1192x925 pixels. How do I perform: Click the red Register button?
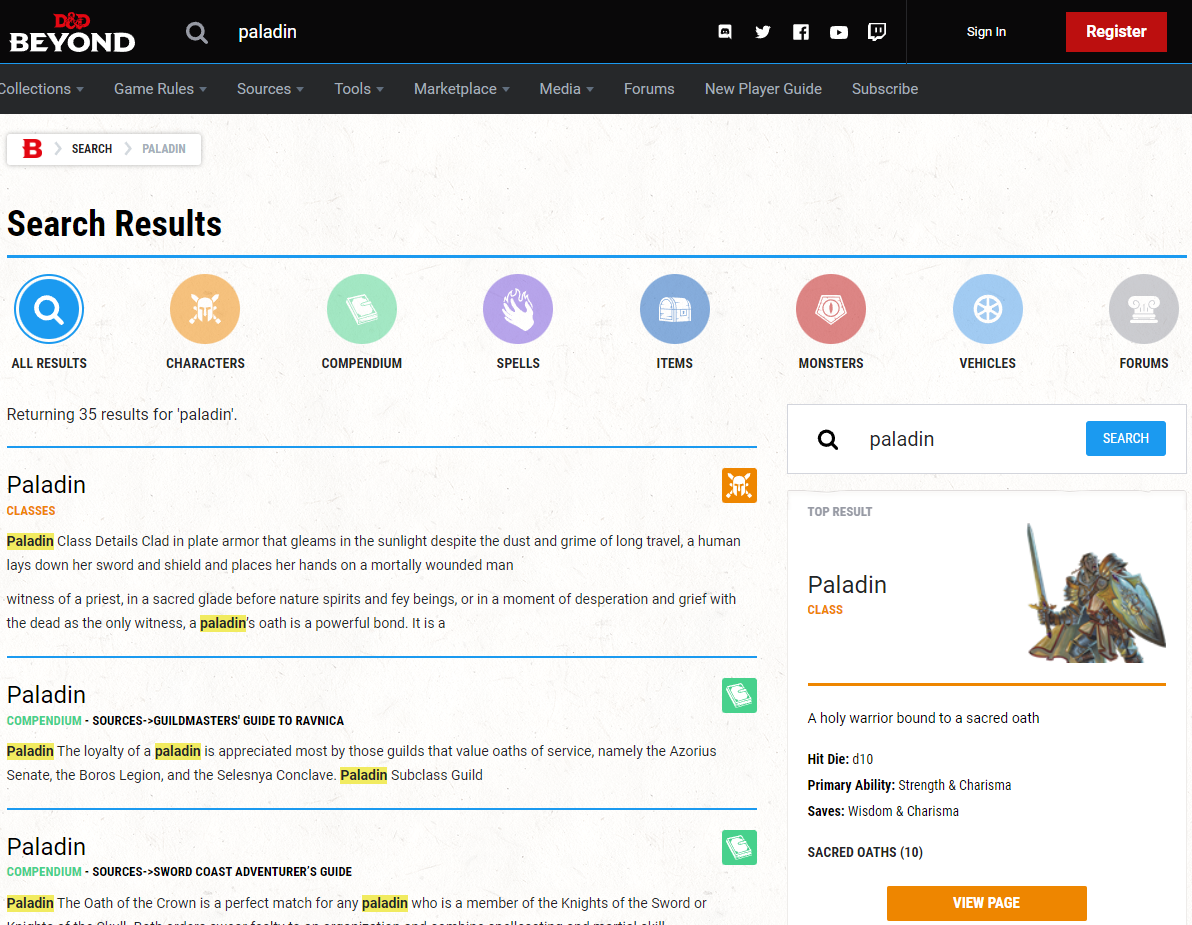1116,32
